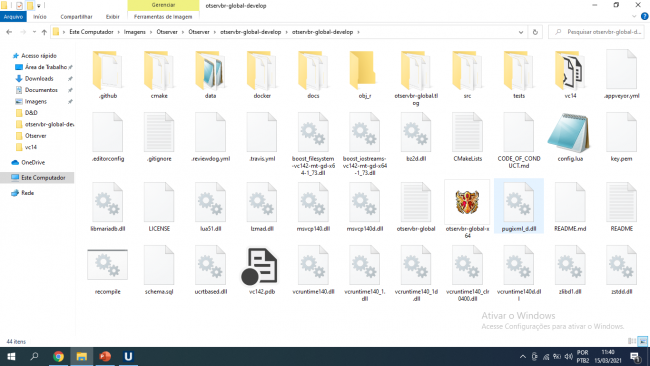Open the Ferramentas de Imagem tab
650x366 pixels.
163,17
